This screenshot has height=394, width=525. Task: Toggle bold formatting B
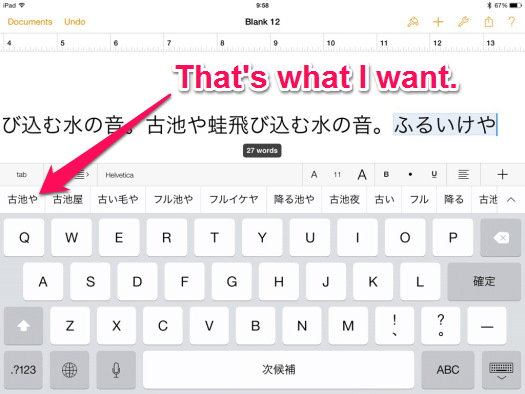pyautogui.click(x=386, y=175)
